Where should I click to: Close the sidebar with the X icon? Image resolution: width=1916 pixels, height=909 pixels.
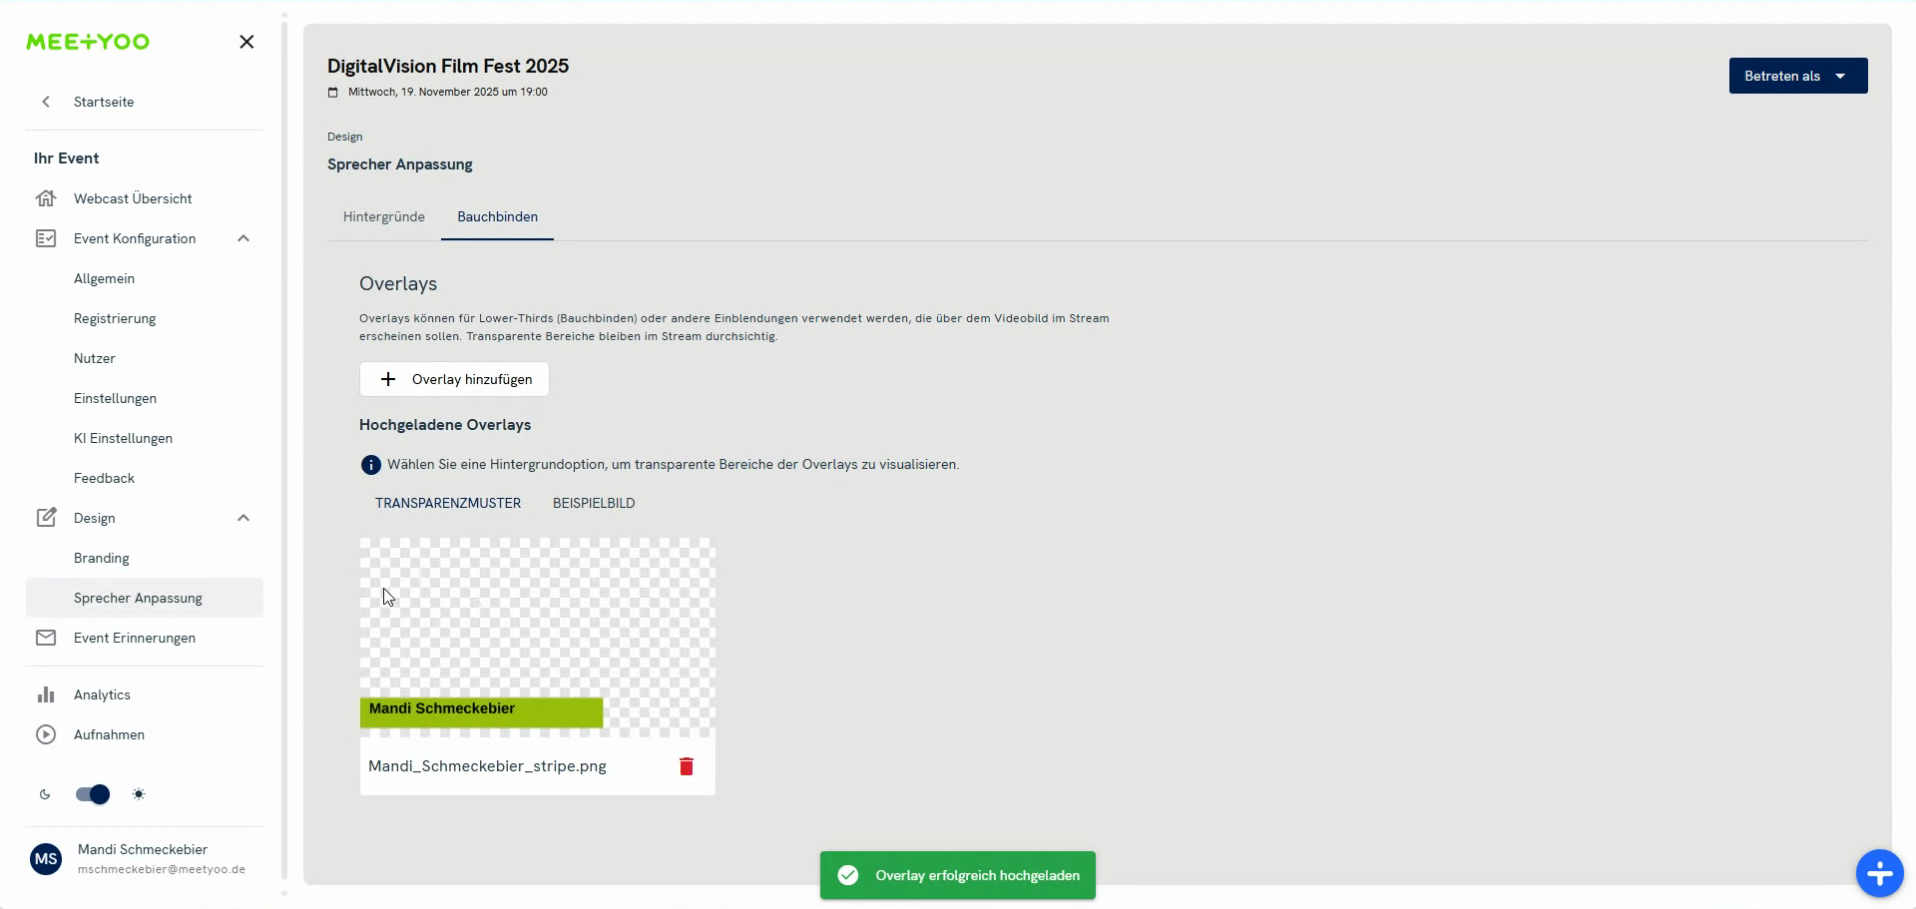coord(247,42)
